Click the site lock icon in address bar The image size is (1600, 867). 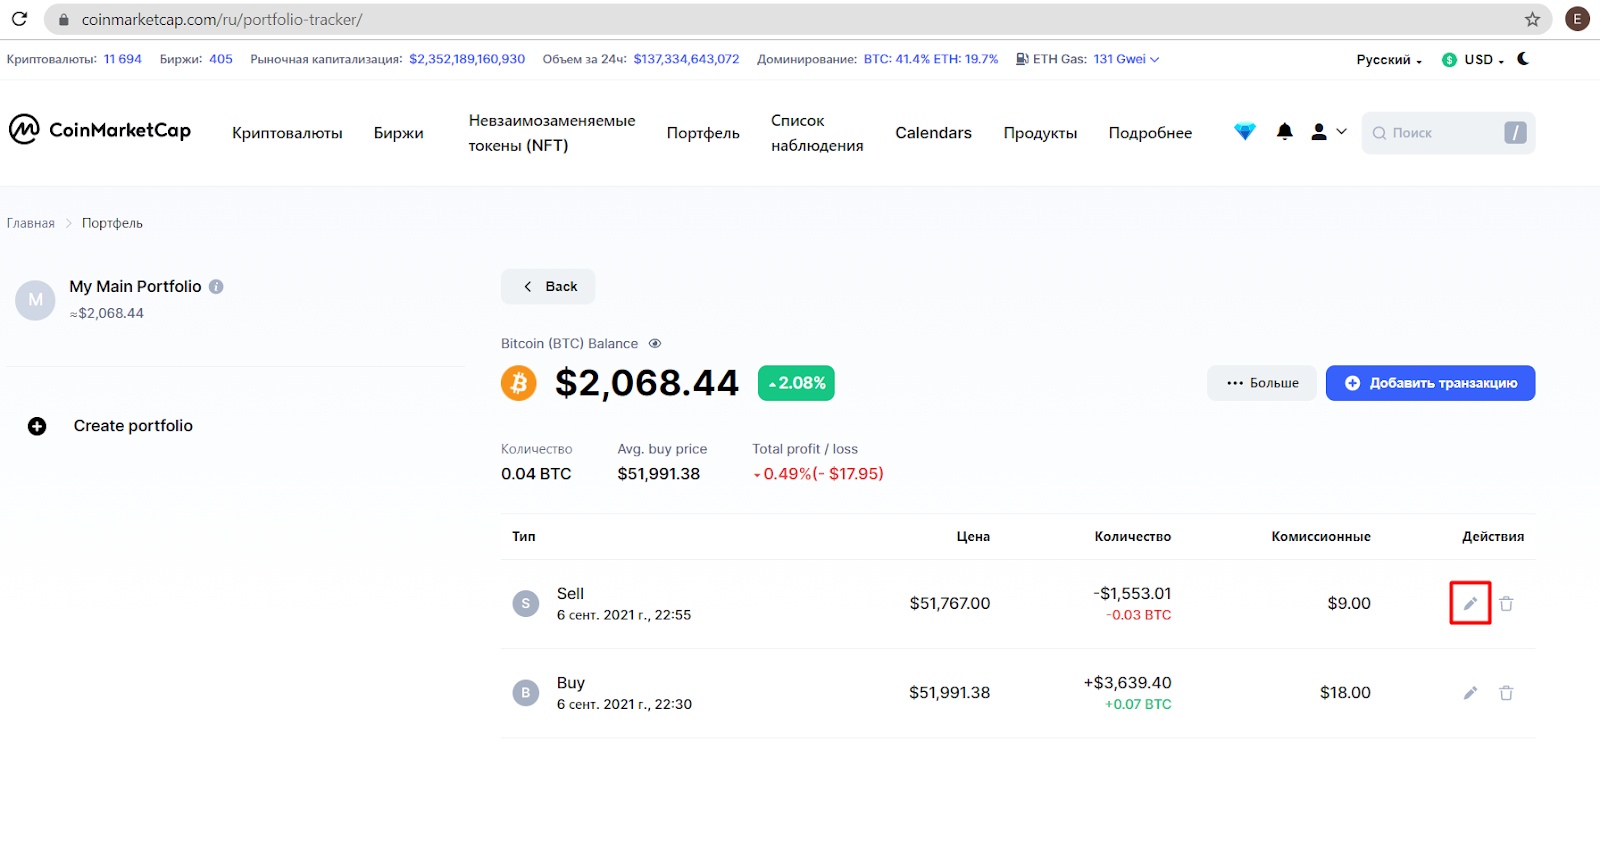pyautogui.click(x=64, y=19)
